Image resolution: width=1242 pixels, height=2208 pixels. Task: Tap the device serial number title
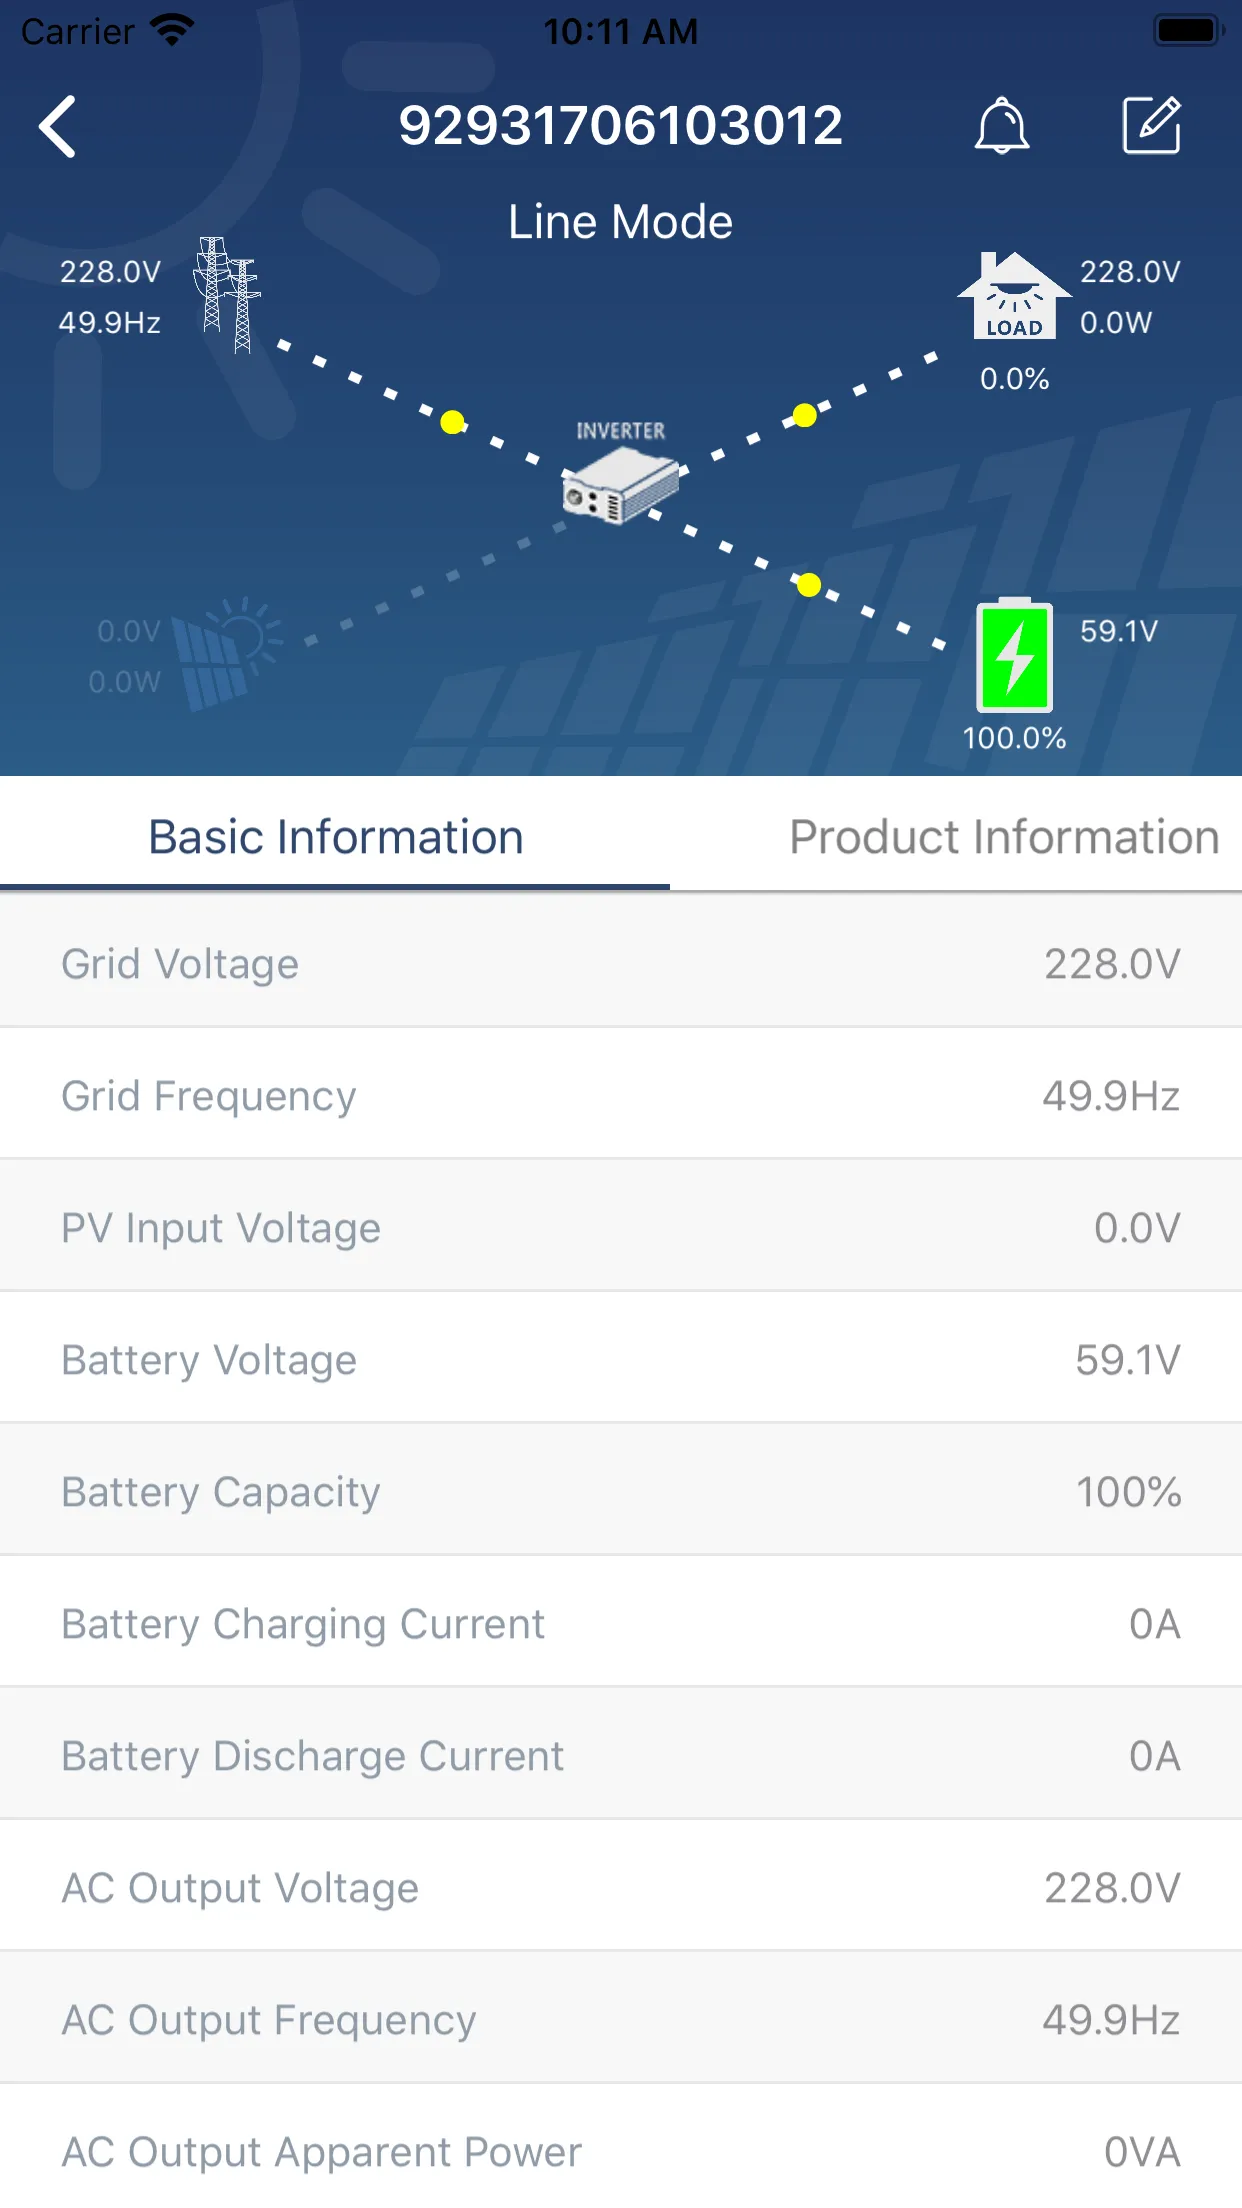(620, 126)
